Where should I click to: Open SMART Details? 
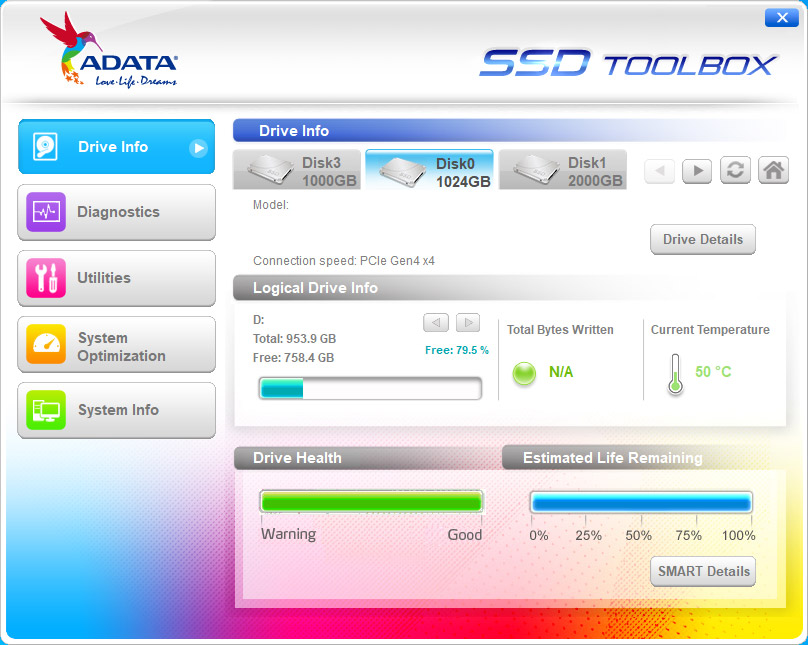point(703,571)
